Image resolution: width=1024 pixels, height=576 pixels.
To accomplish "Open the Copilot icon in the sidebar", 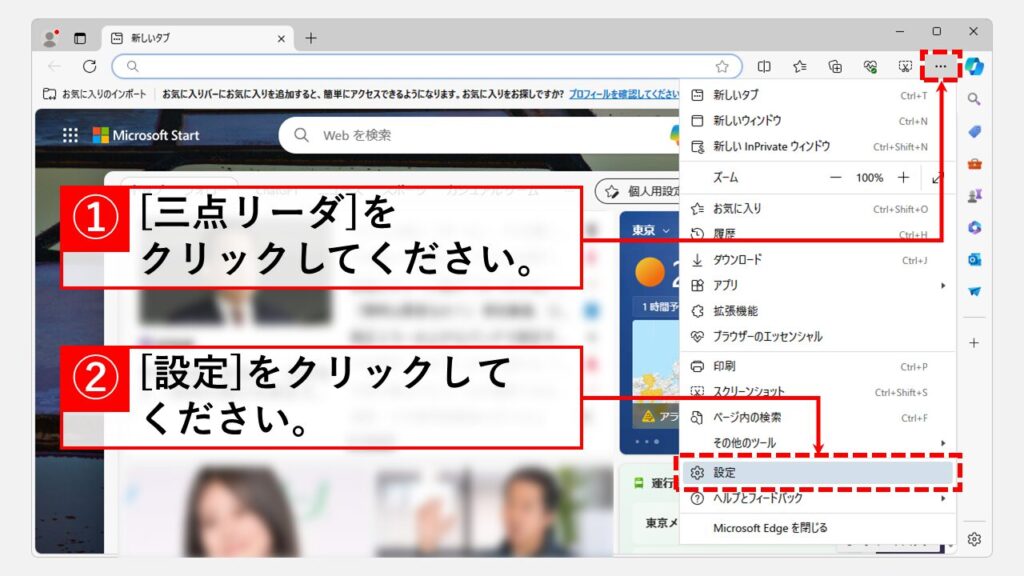I will point(974,66).
